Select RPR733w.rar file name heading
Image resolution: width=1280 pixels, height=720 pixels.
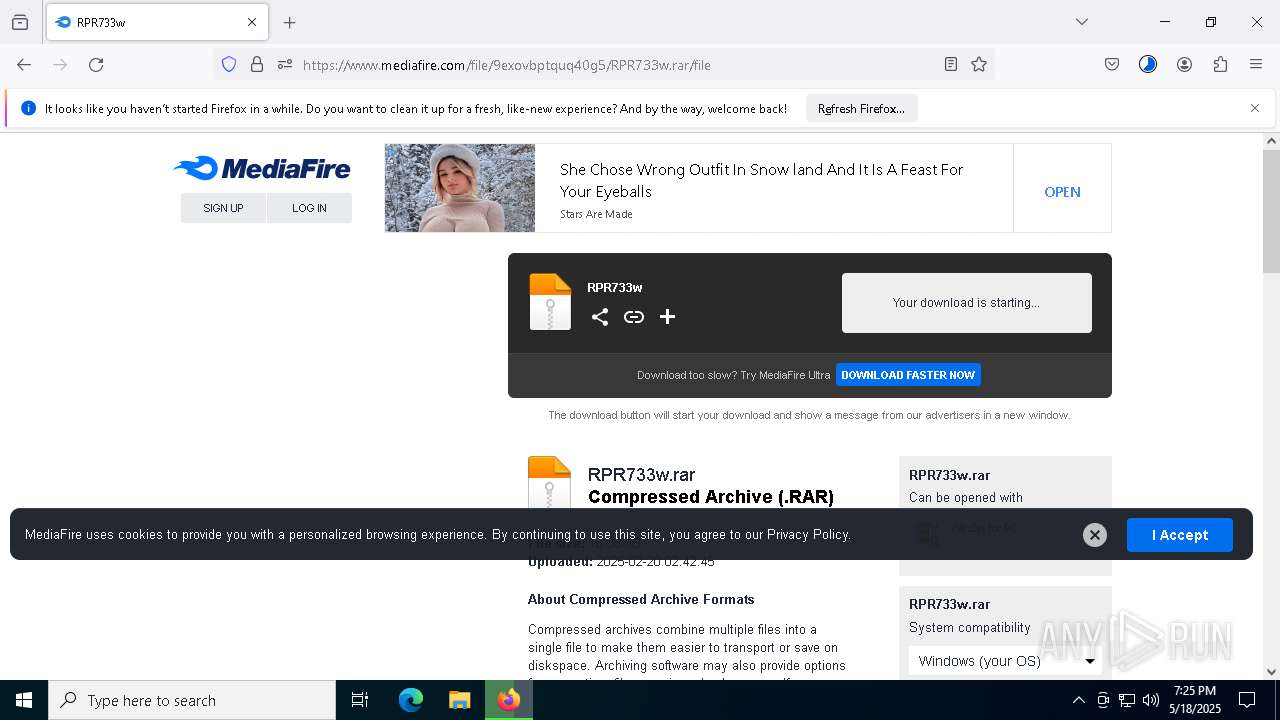point(641,475)
